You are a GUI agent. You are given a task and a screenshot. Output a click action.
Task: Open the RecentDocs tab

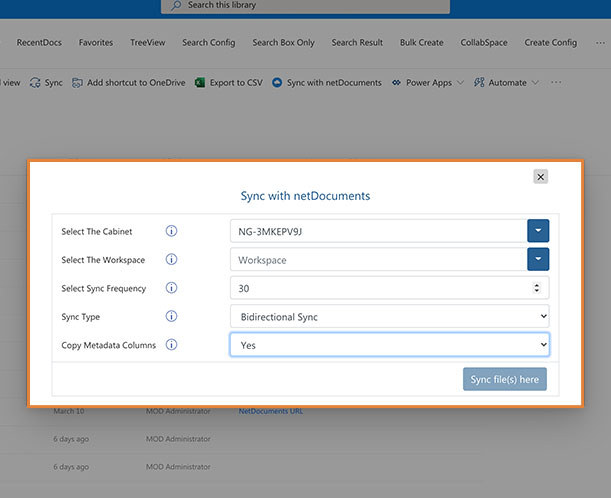(x=39, y=42)
